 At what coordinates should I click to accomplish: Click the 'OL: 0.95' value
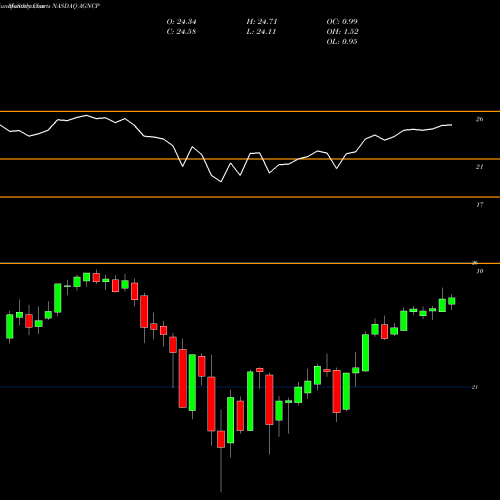click(342, 42)
